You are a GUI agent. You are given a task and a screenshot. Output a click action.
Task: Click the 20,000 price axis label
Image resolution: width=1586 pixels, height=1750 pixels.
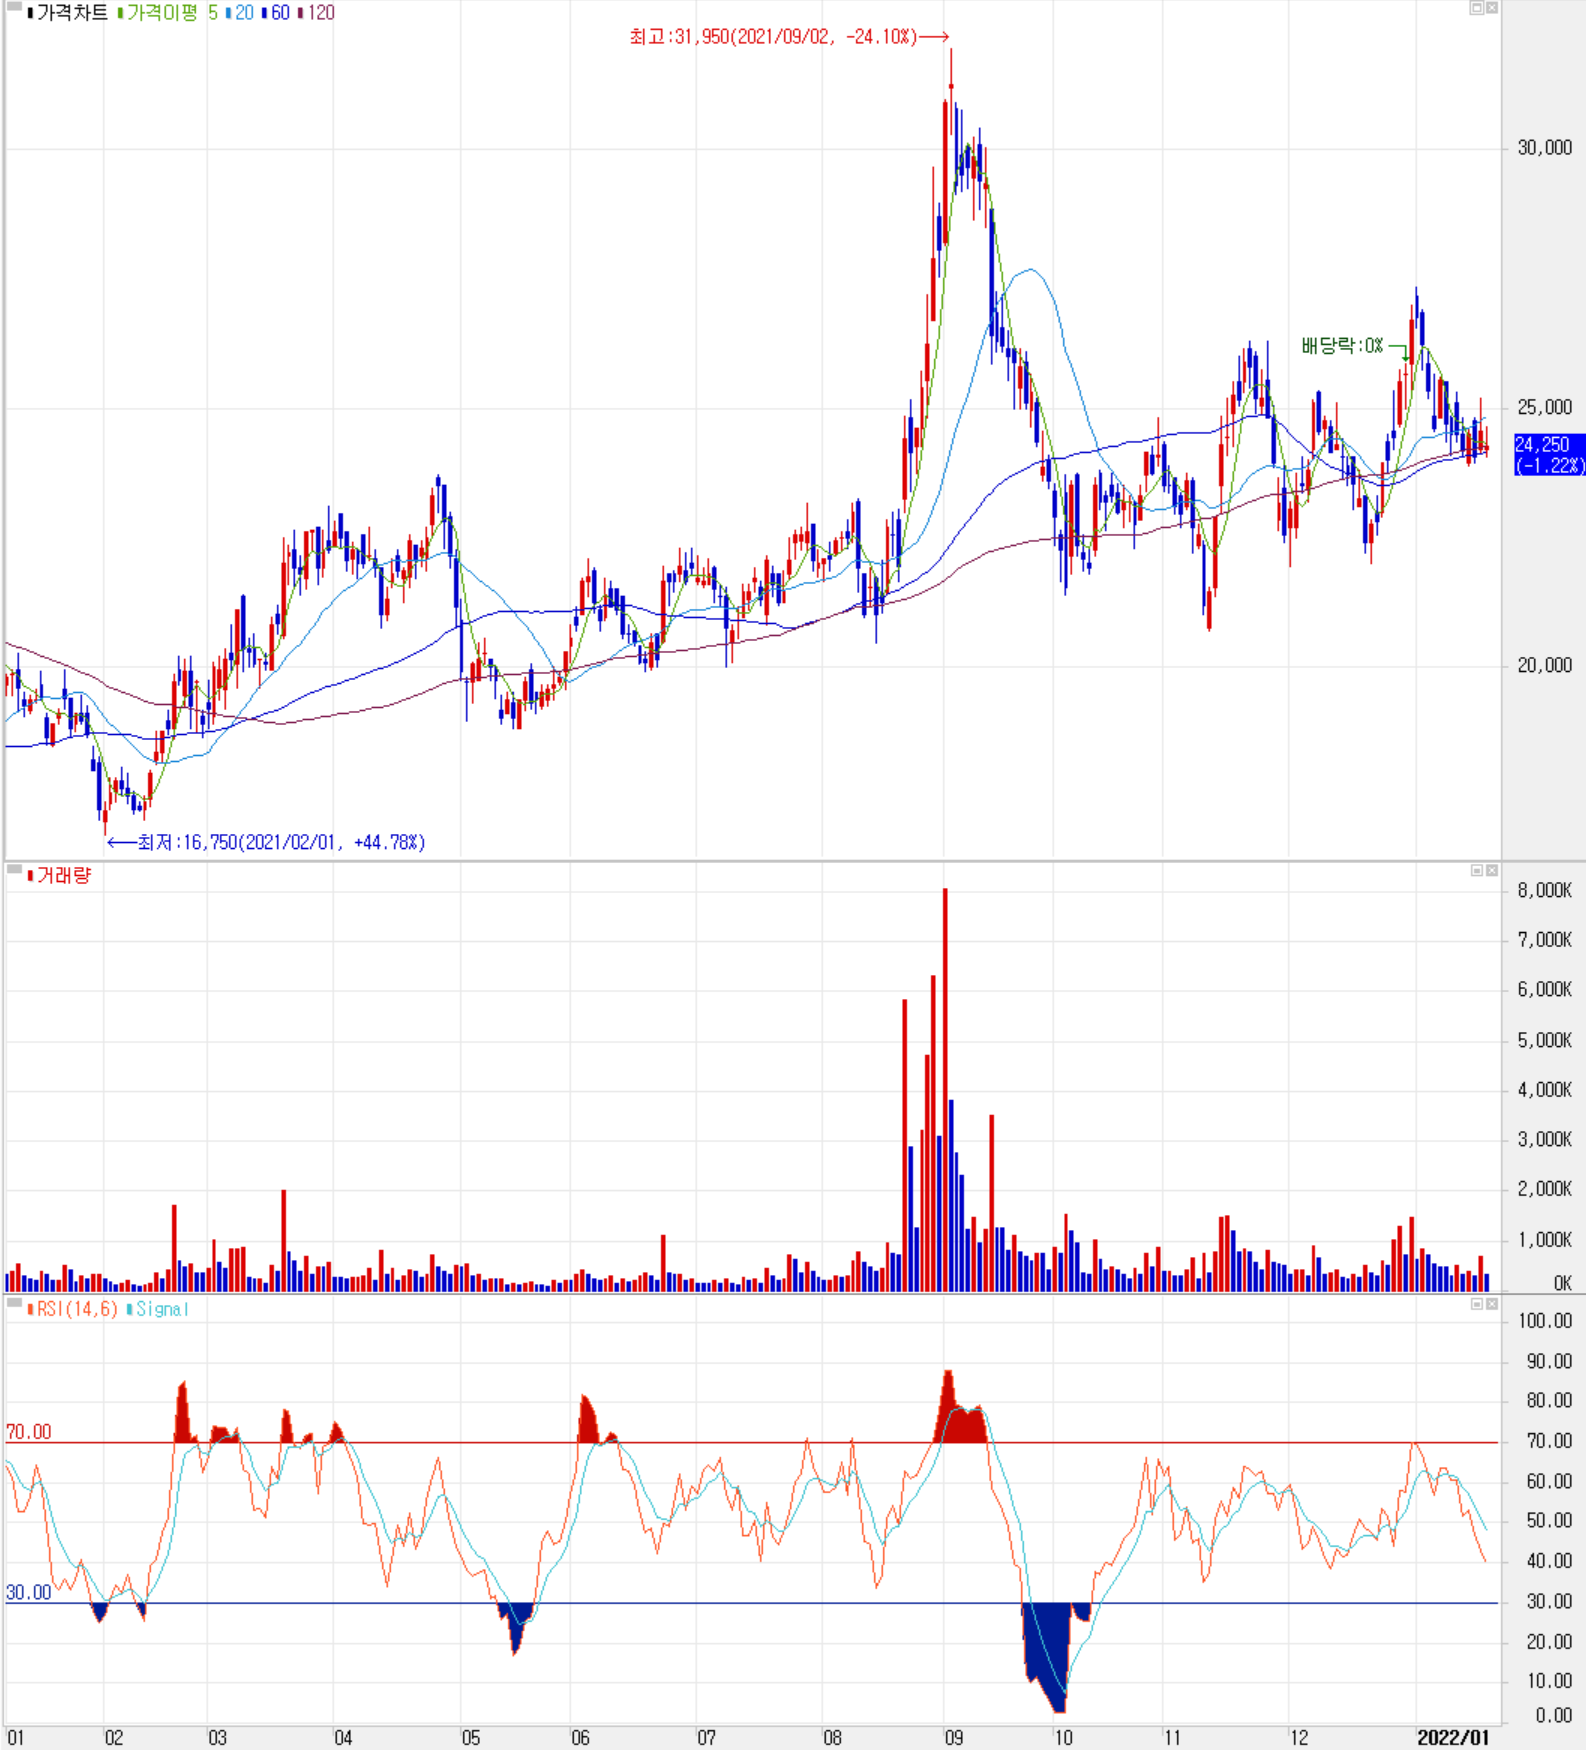(1544, 665)
